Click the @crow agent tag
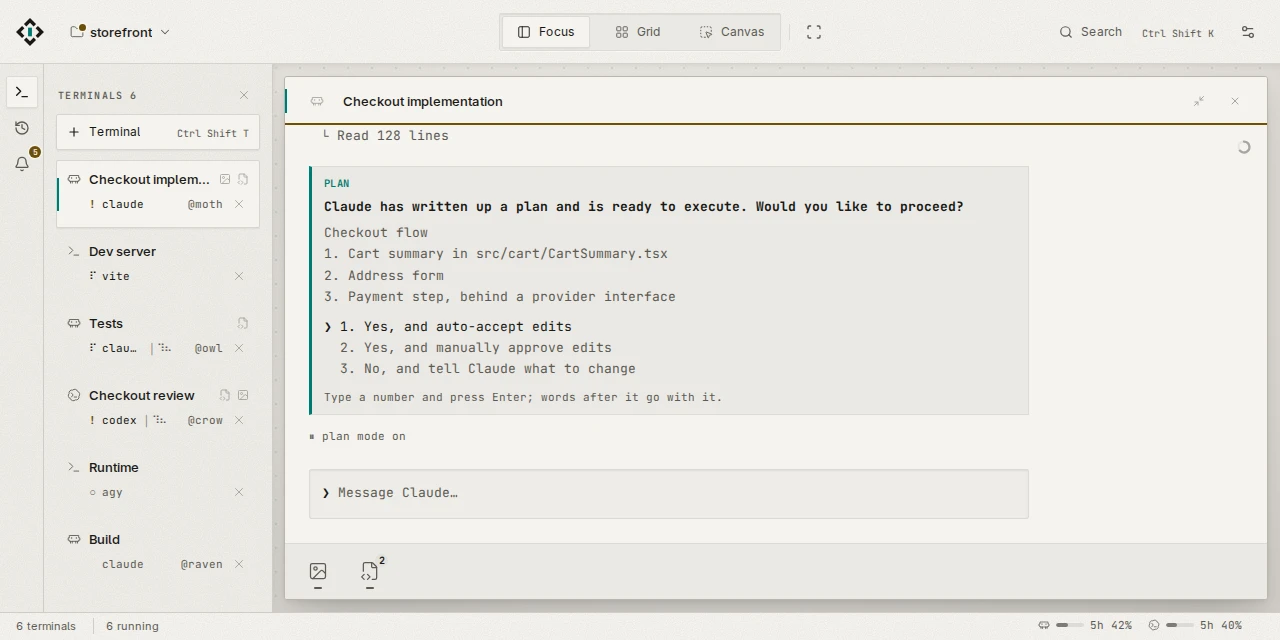The width and height of the screenshot is (1280, 640). click(205, 420)
